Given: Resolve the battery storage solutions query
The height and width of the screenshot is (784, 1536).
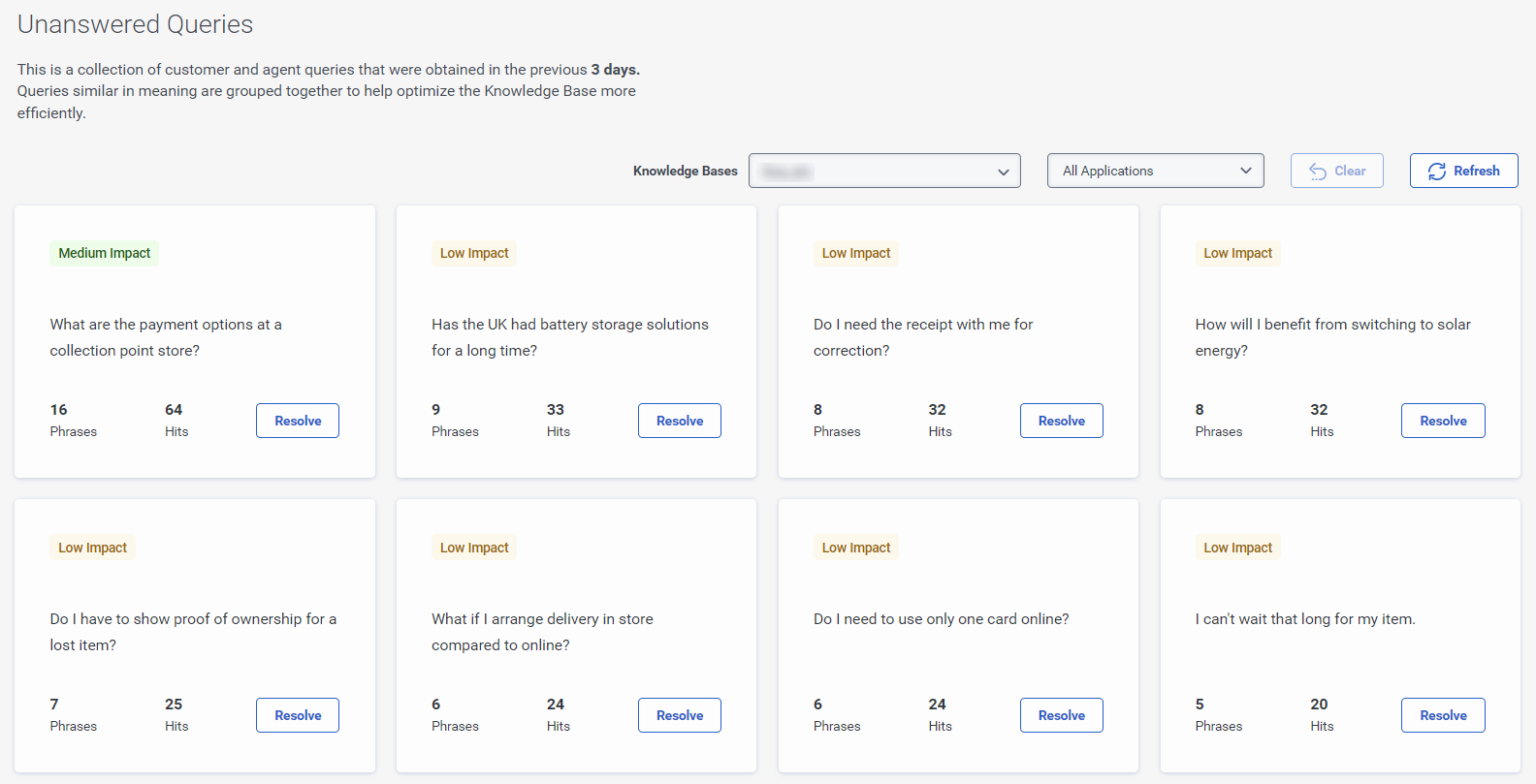Looking at the screenshot, I should click(x=679, y=420).
